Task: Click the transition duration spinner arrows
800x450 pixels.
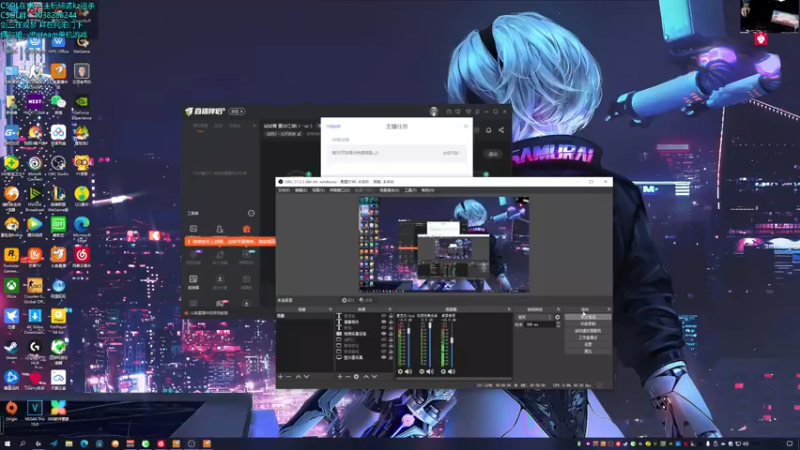Action: pos(559,324)
